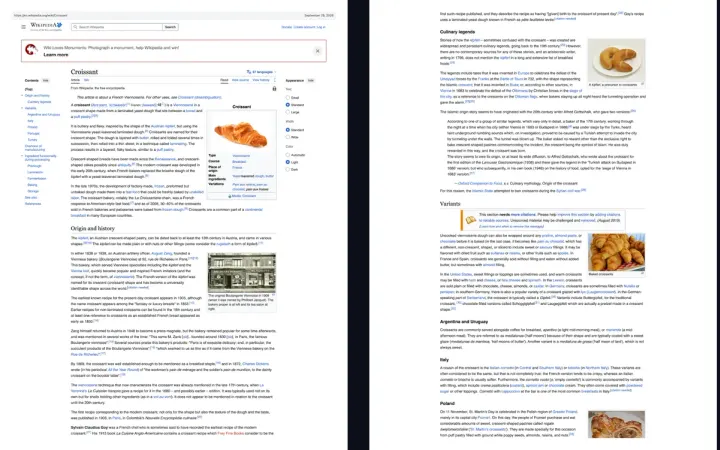Select Standard text size

(287, 105)
